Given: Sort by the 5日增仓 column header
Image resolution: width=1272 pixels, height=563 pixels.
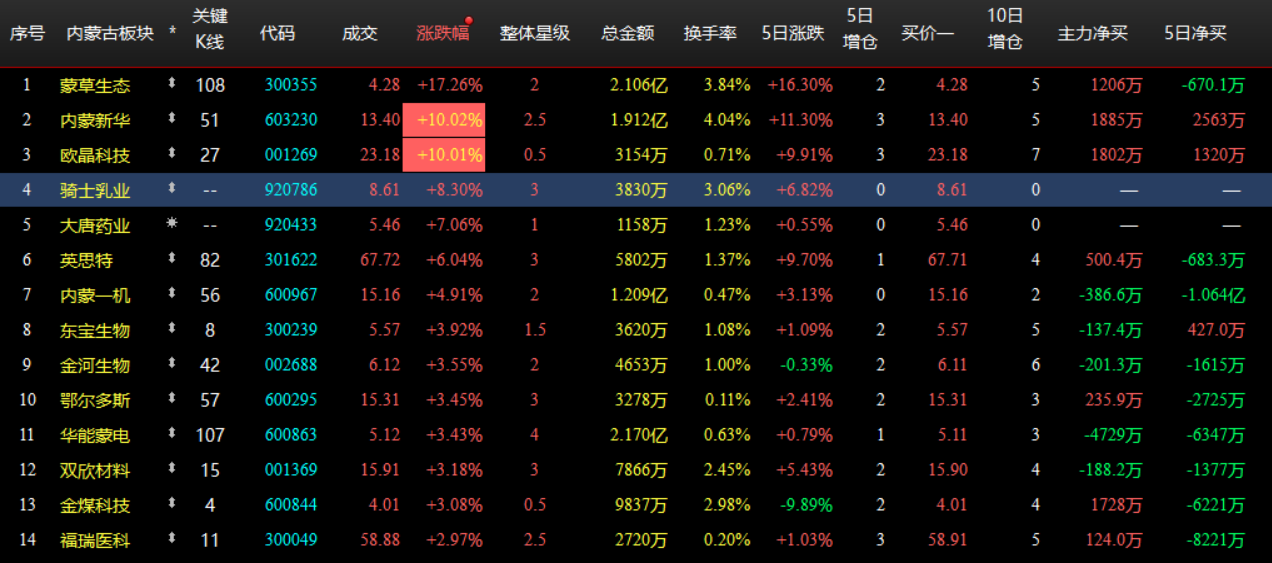Looking at the screenshot, I should [860, 29].
